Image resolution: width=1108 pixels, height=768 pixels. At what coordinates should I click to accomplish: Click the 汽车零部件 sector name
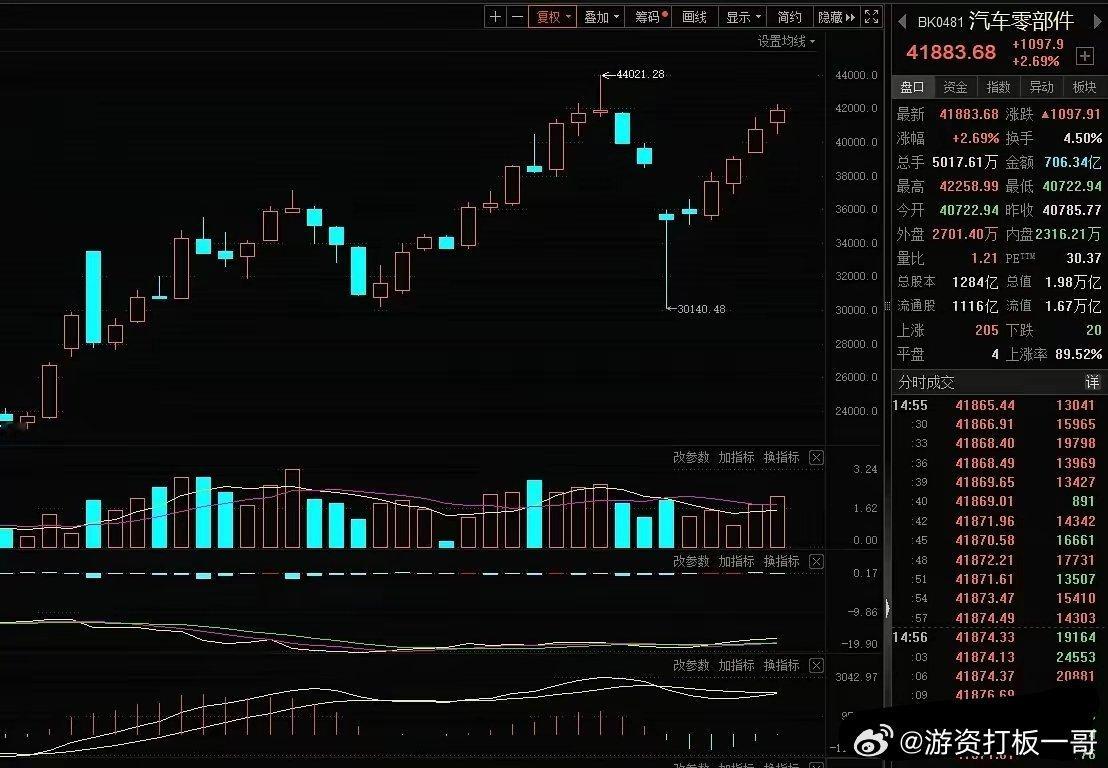1021,21
